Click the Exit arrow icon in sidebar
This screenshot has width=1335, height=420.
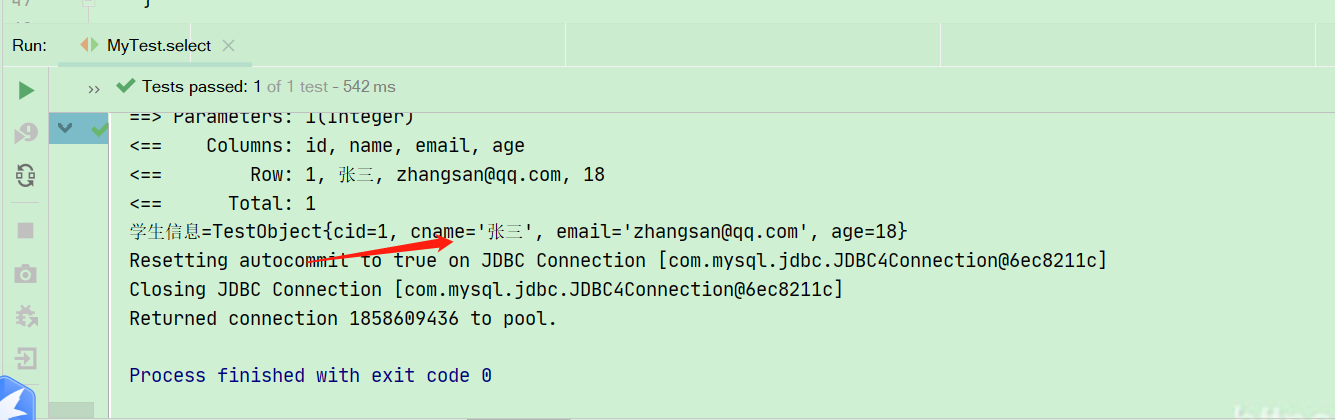(x=26, y=358)
